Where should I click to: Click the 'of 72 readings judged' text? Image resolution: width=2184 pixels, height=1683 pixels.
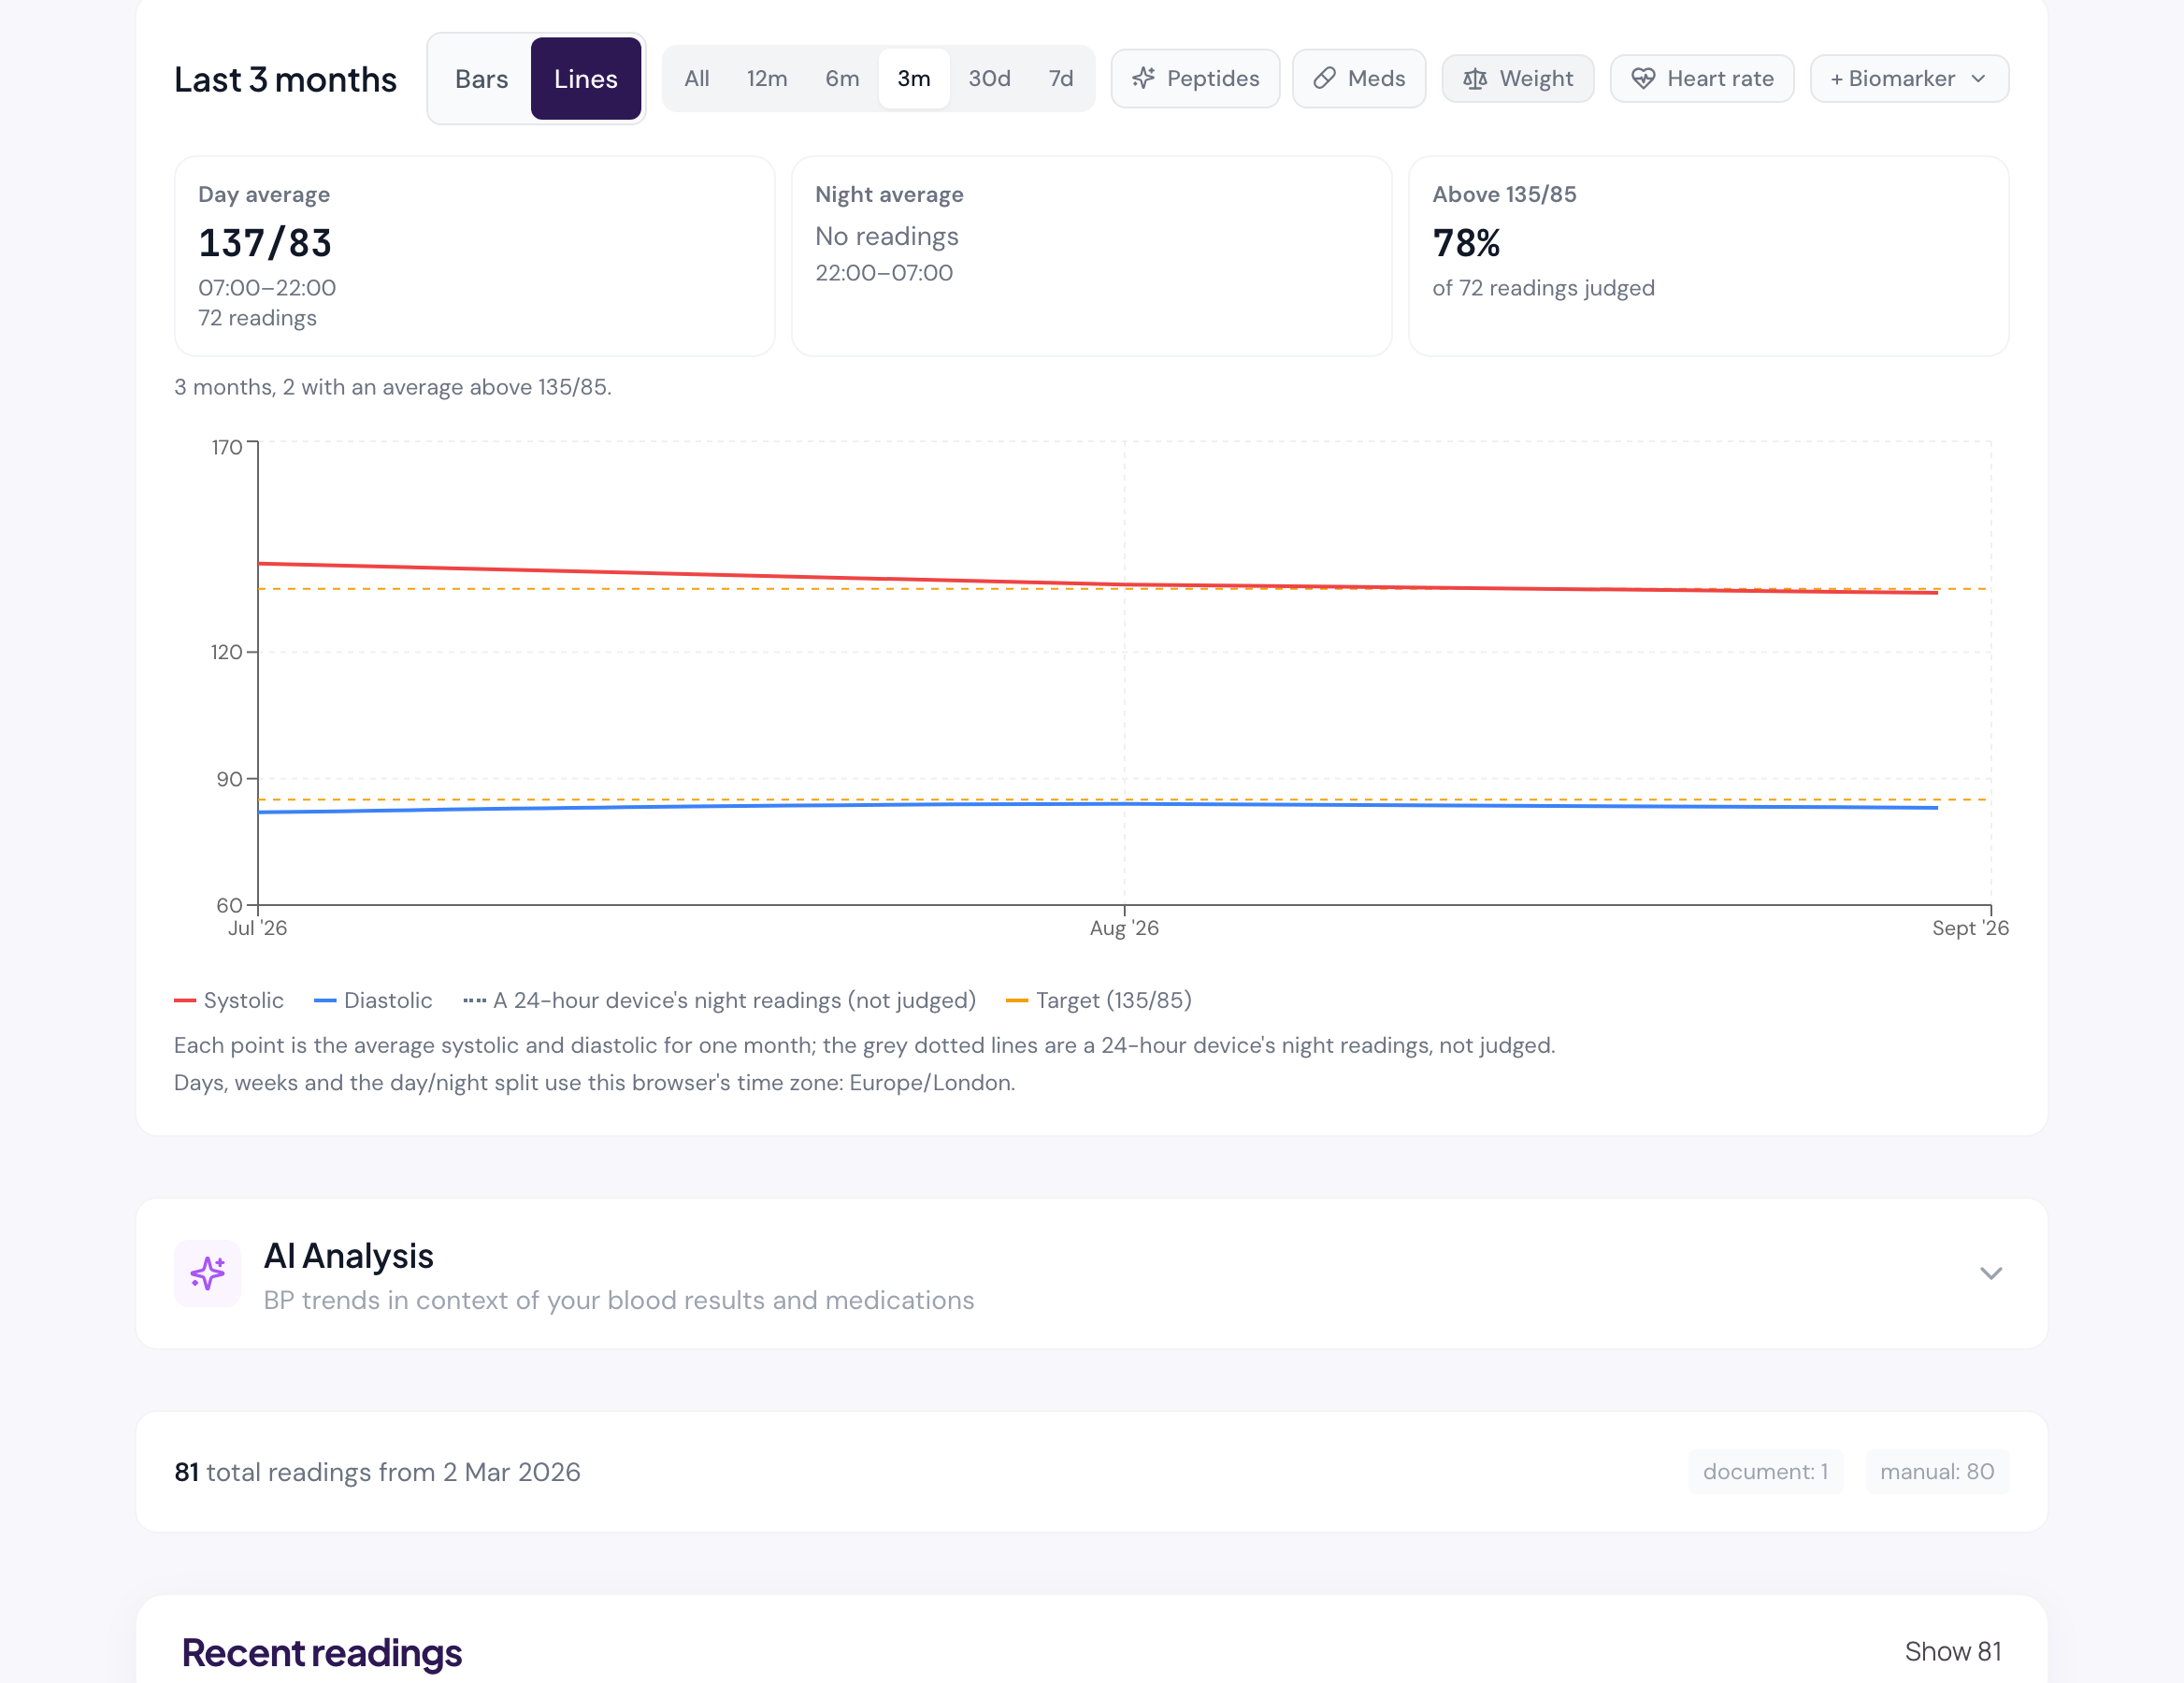(x=1543, y=288)
